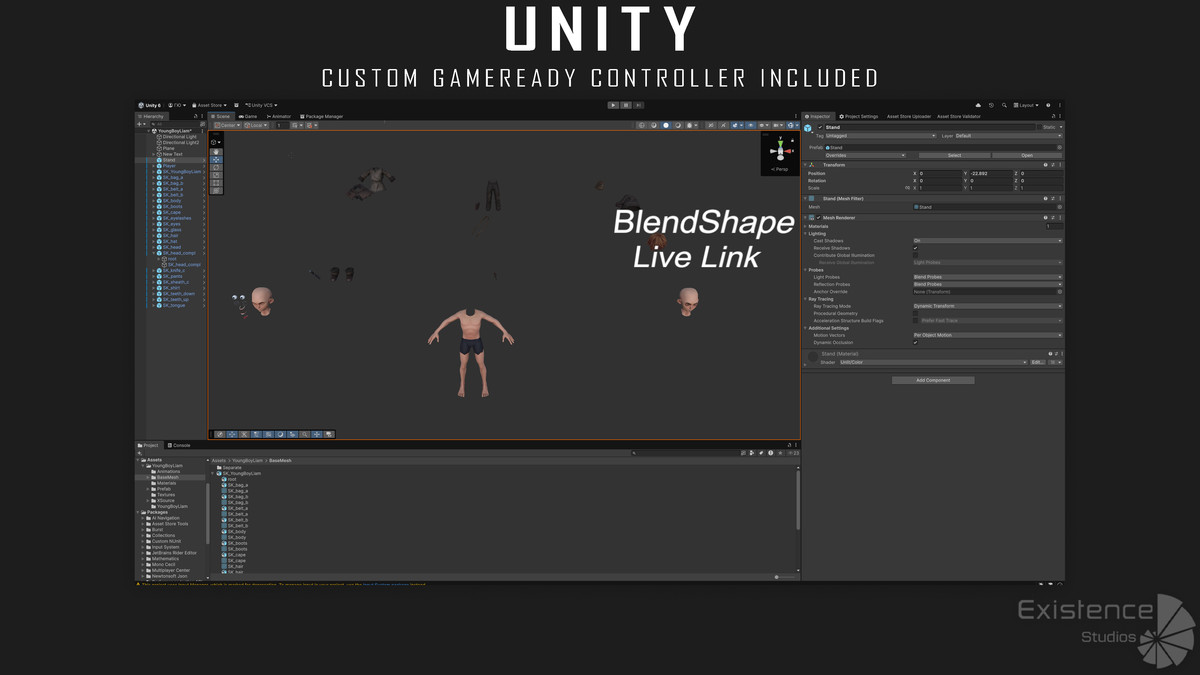The height and width of the screenshot is (675, 1200).
Task: Click the Step frame button
Action: 638,105
